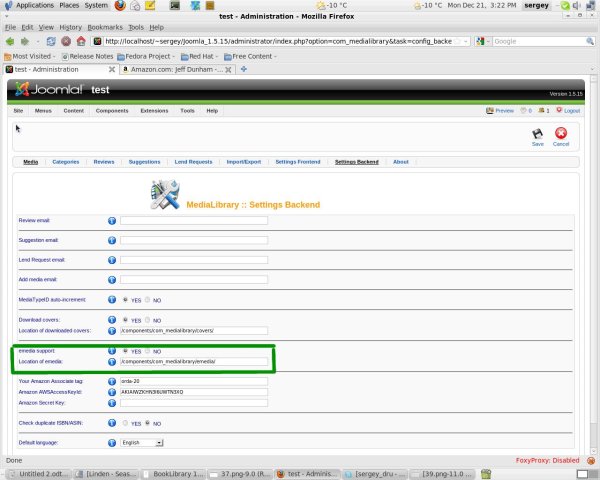This screenshot has height=480, width=600.
Task: Set Download covers to YES
Action: 125,320
